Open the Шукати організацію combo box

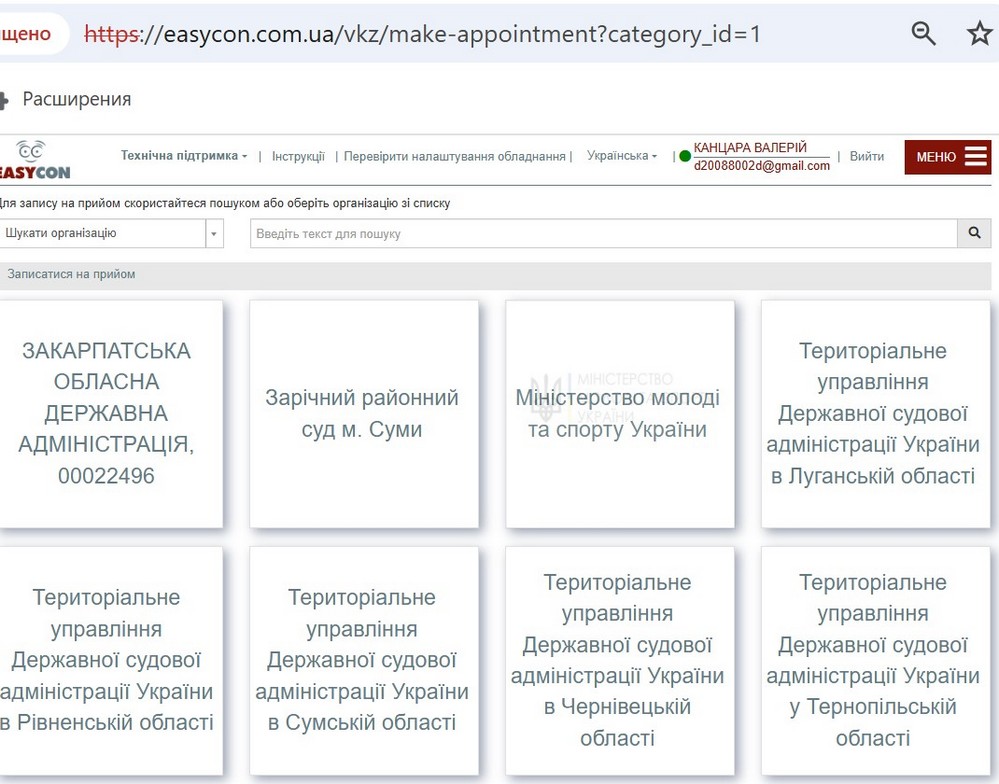[x=112, y=233]
